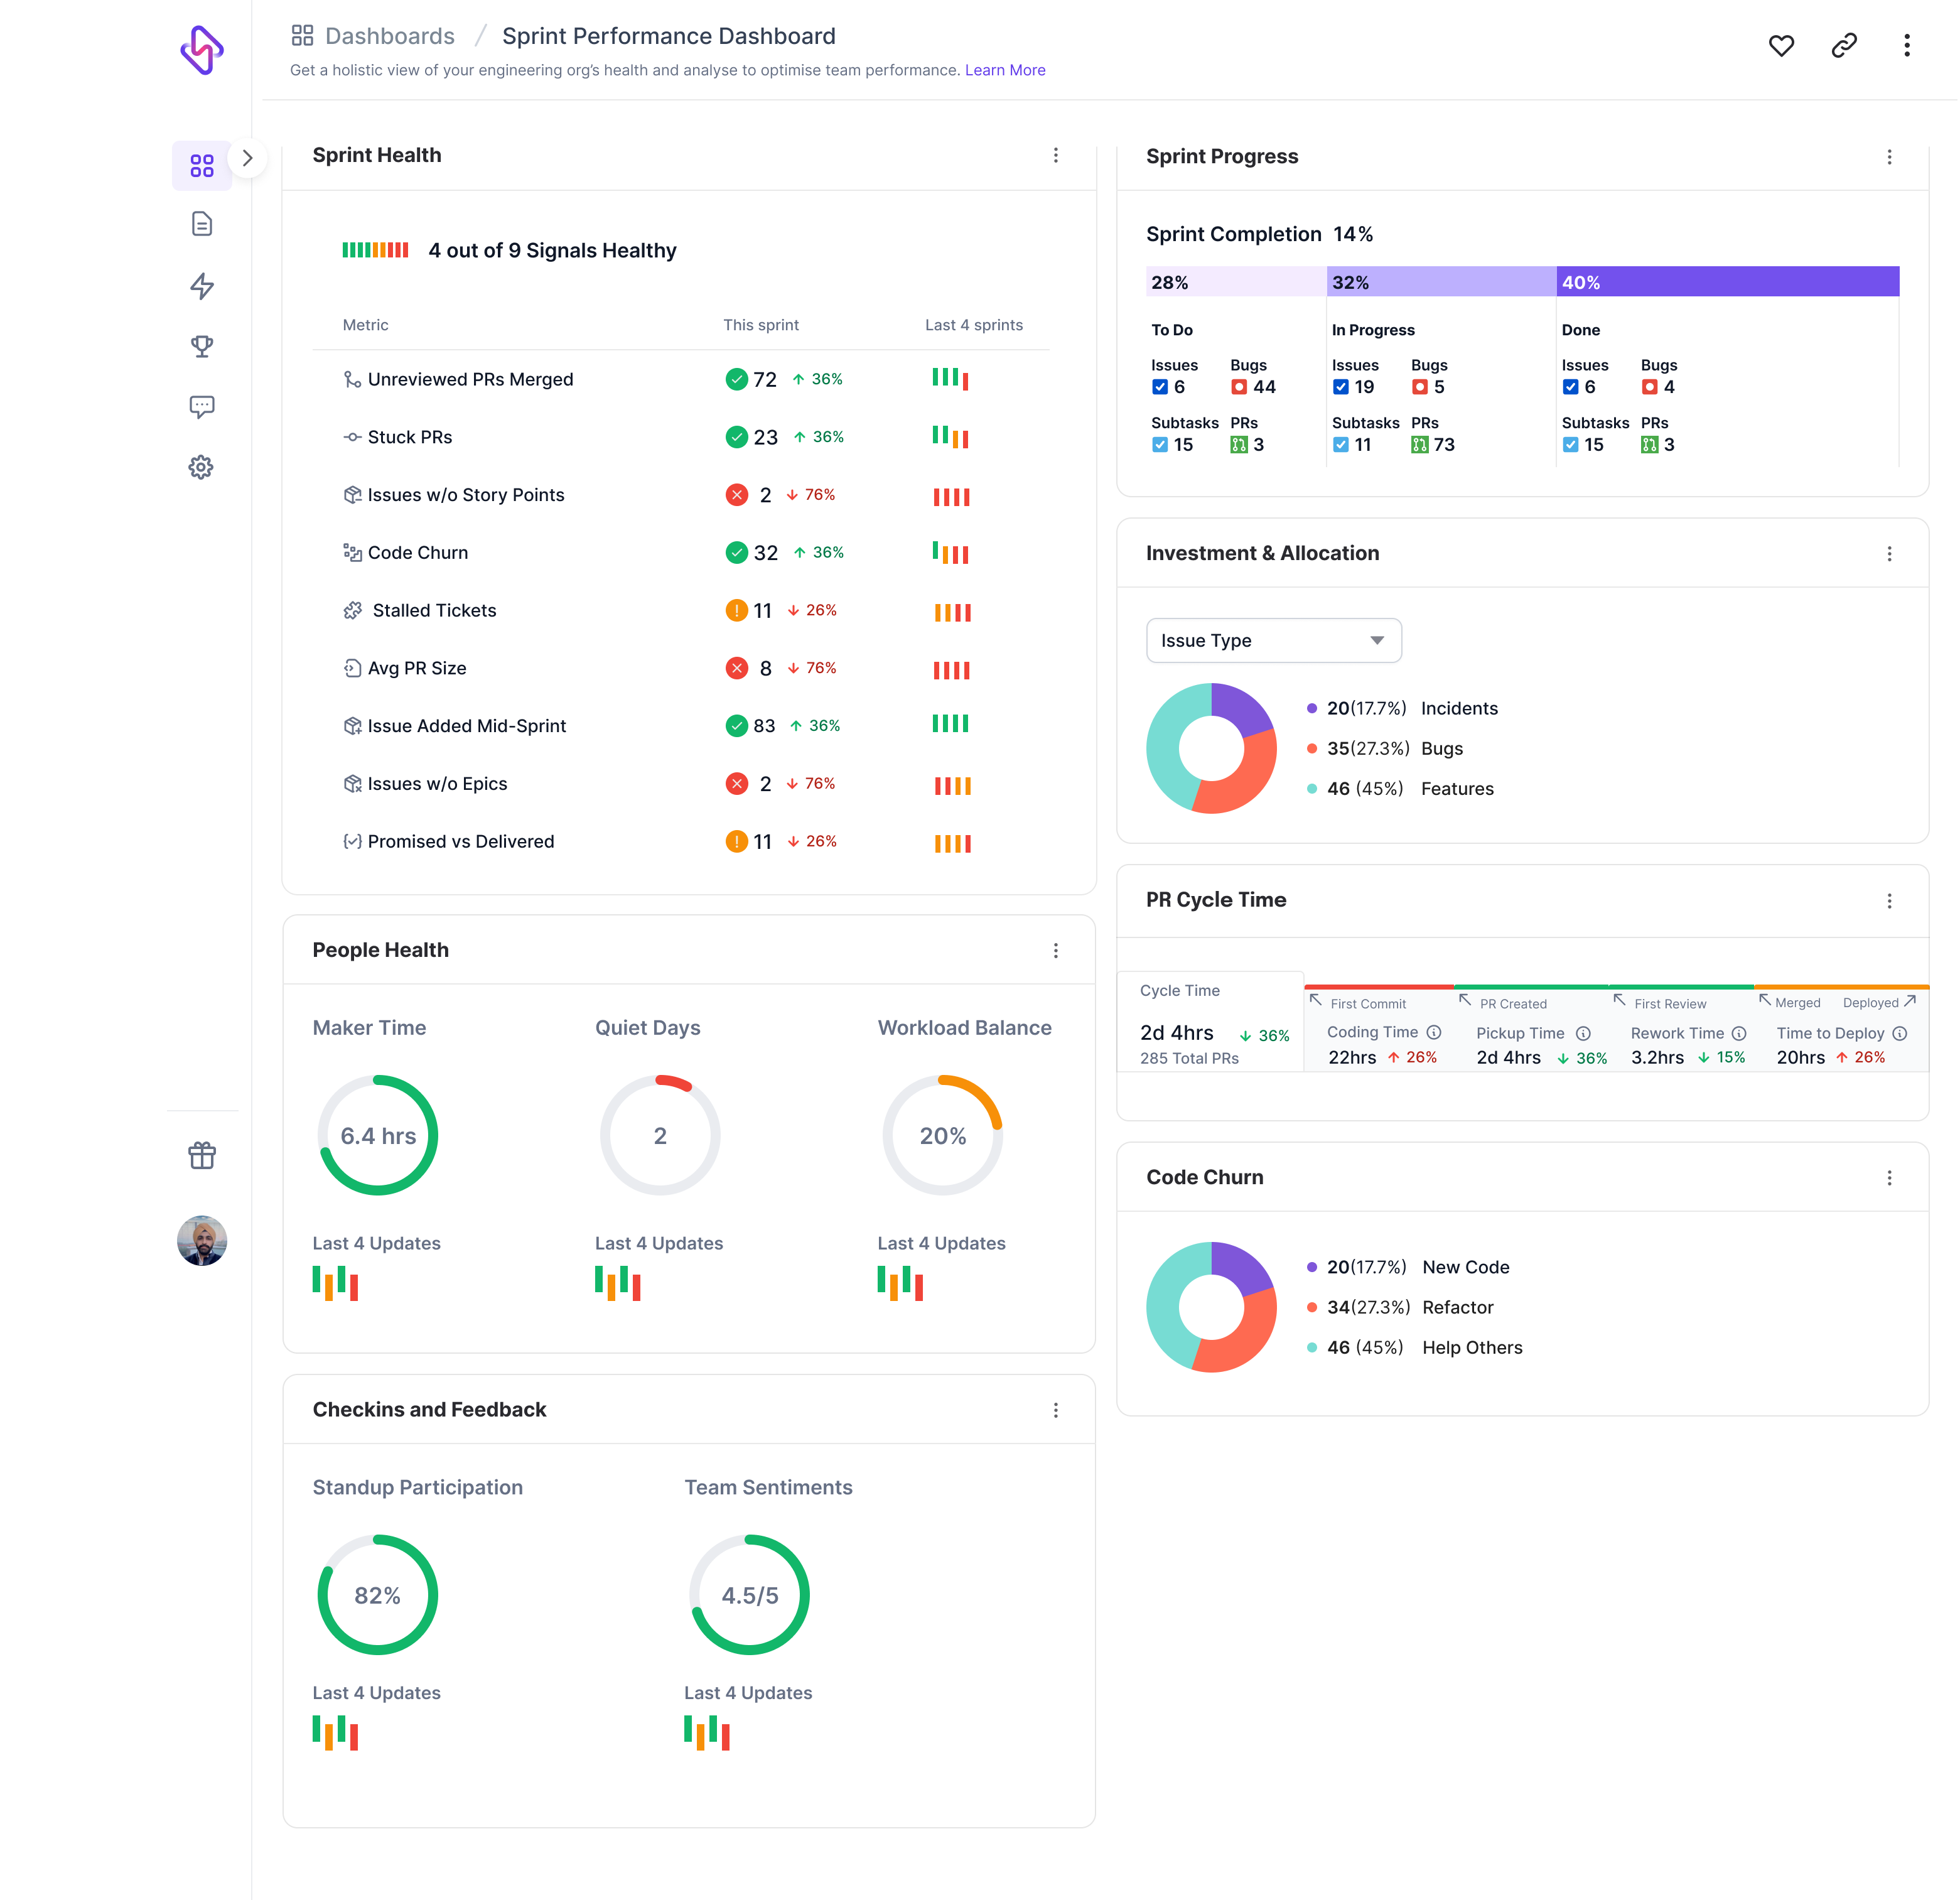Open PR Cycle Time card kebab menu
The image size is (1960, 1900).
pos(1889,901)
